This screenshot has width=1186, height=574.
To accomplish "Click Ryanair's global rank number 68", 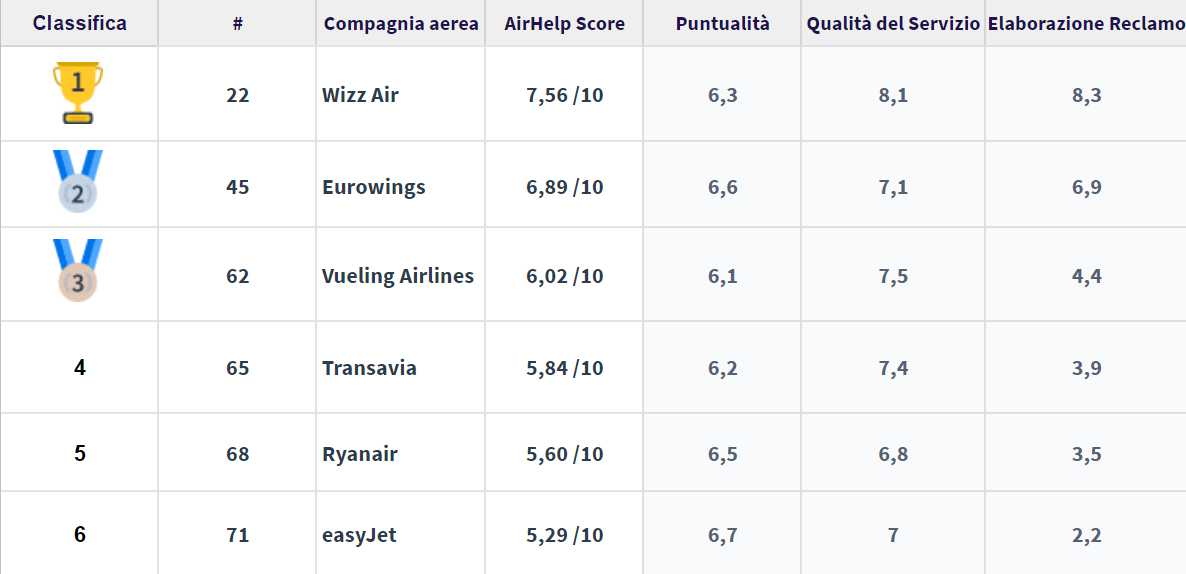I will (238, 455).
